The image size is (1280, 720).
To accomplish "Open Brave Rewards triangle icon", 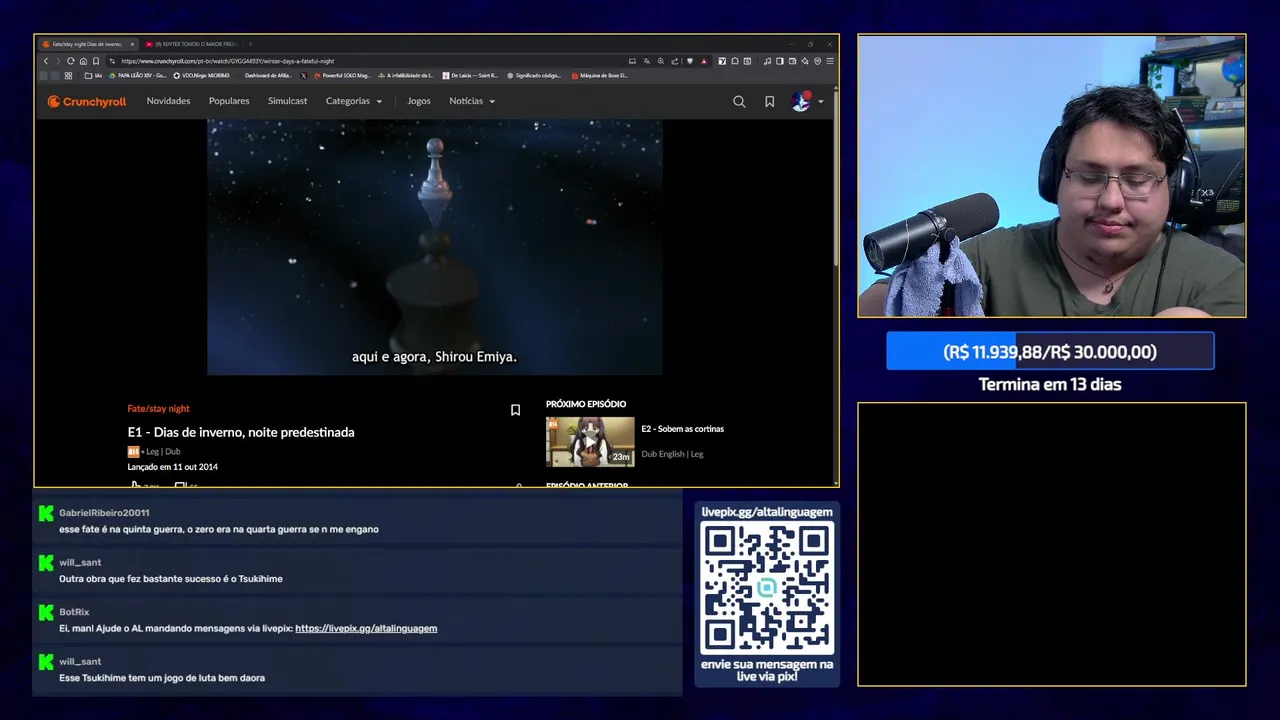I will [704, 61].
